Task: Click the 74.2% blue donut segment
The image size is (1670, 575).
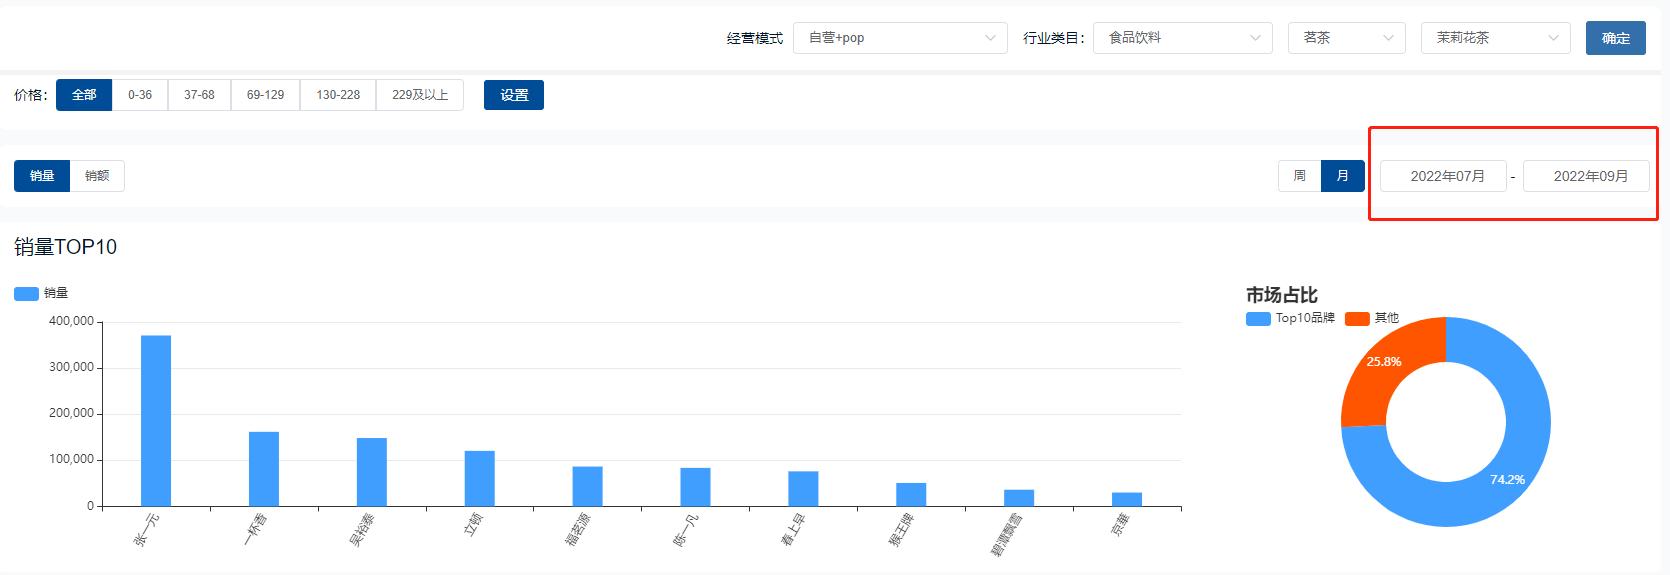Action: point(1508,479)
